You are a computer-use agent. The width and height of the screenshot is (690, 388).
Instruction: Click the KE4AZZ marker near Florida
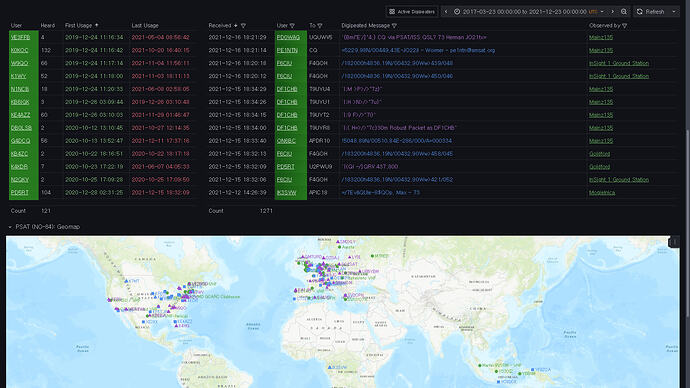175,322
